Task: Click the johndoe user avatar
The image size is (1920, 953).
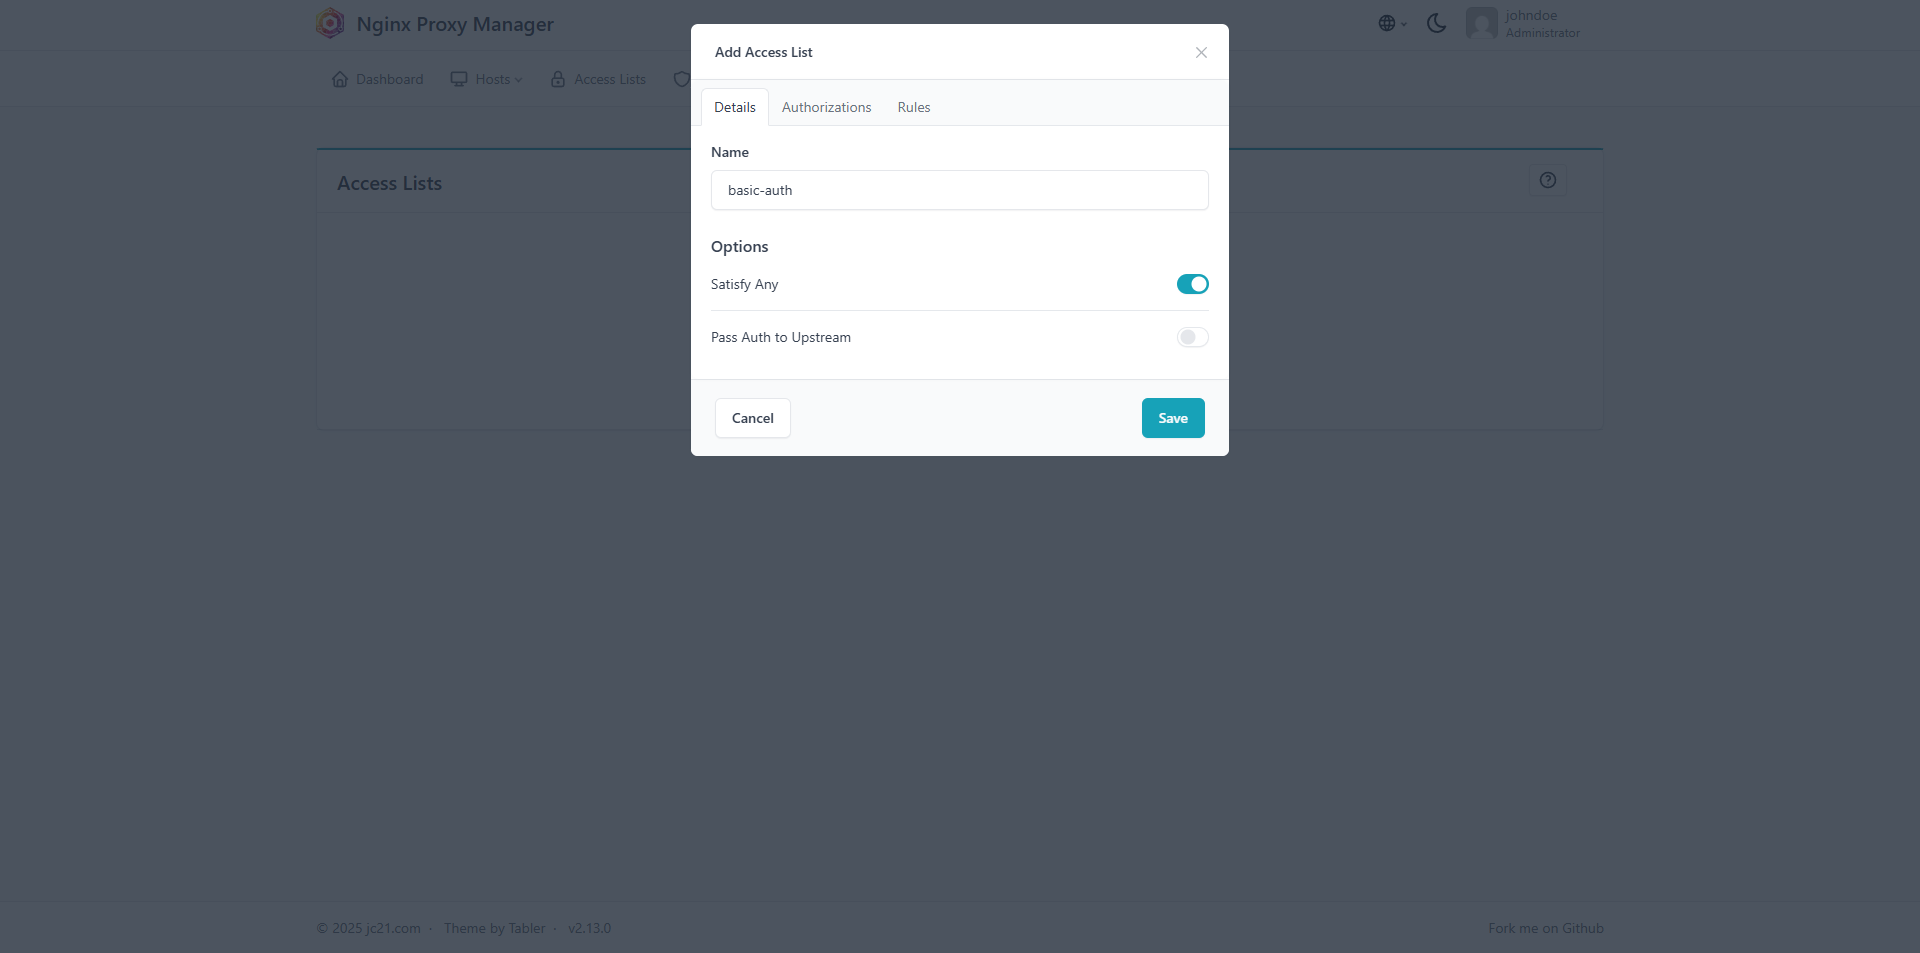Action: [1481, 23]
